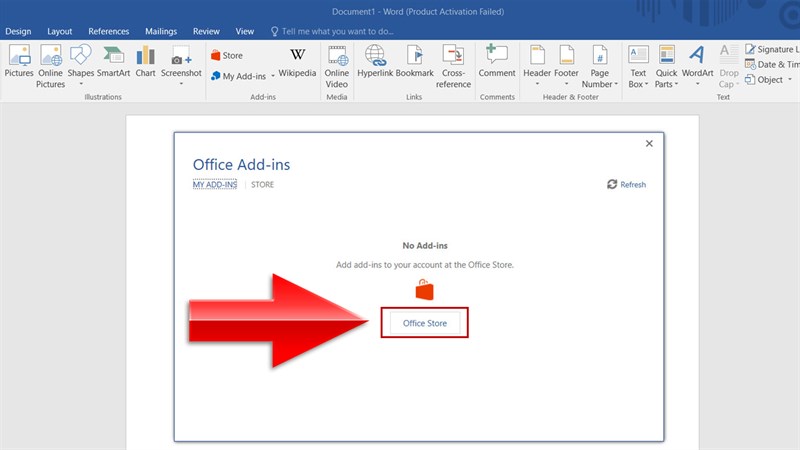Switch to the Design tab
Viewport: 800px width, 450px height.
[x=18, y=31]
